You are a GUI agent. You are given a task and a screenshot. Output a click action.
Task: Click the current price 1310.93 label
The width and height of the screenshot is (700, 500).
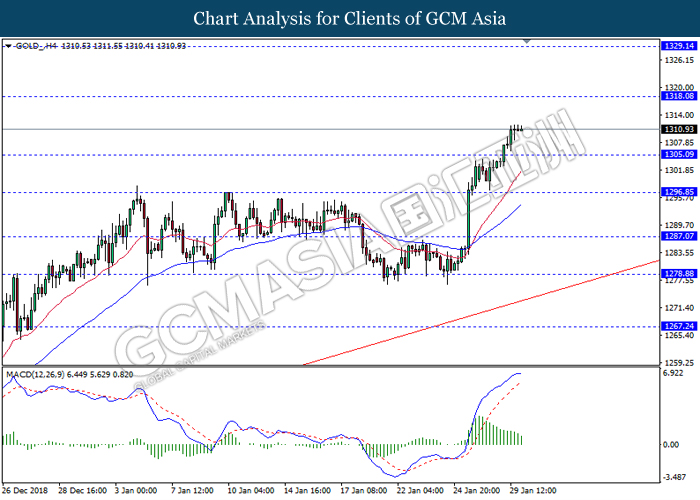tap(679, 129)
